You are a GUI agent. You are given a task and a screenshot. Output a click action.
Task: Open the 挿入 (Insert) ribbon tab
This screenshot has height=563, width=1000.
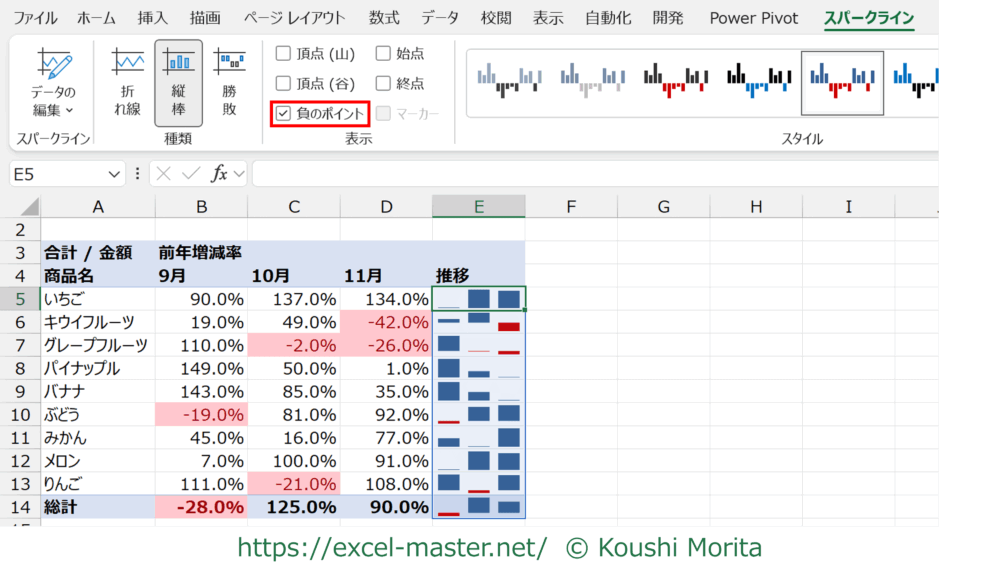152,18
